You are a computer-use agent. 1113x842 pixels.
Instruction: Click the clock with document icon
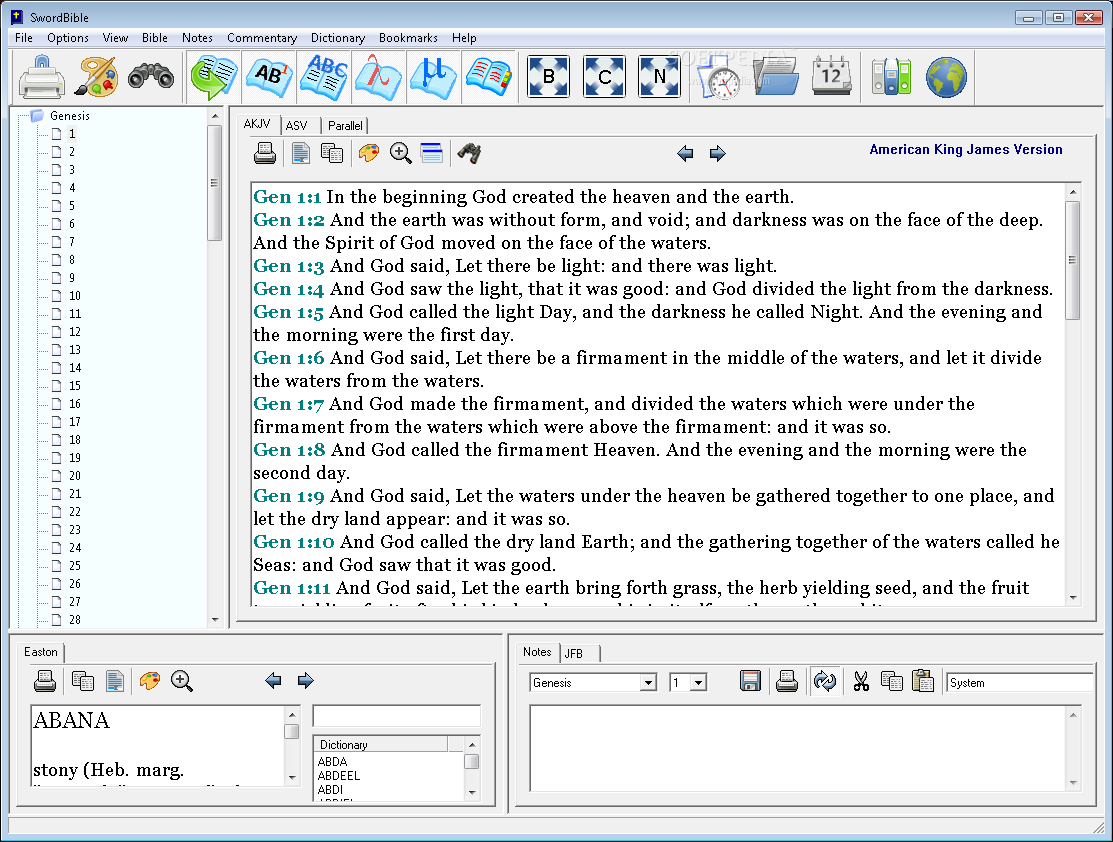(720, 77)
